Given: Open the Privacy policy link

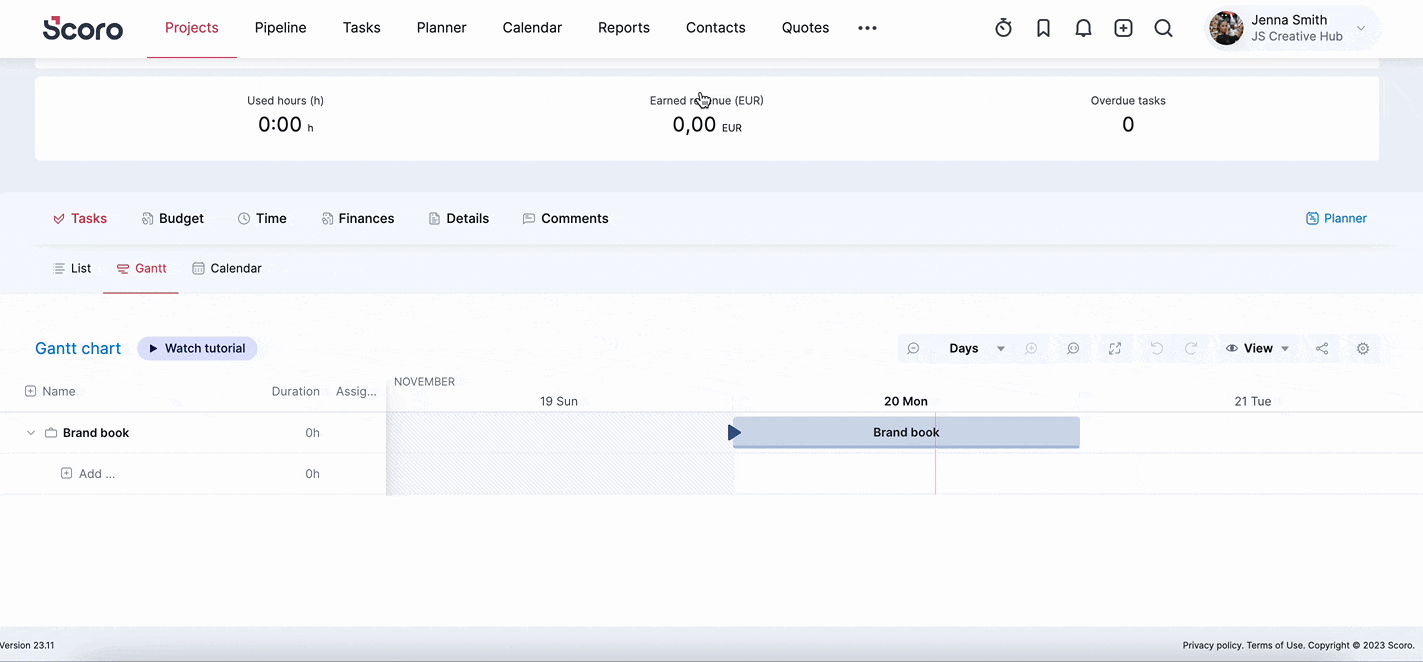Looking at the screenshot, I should [1213, 646].
